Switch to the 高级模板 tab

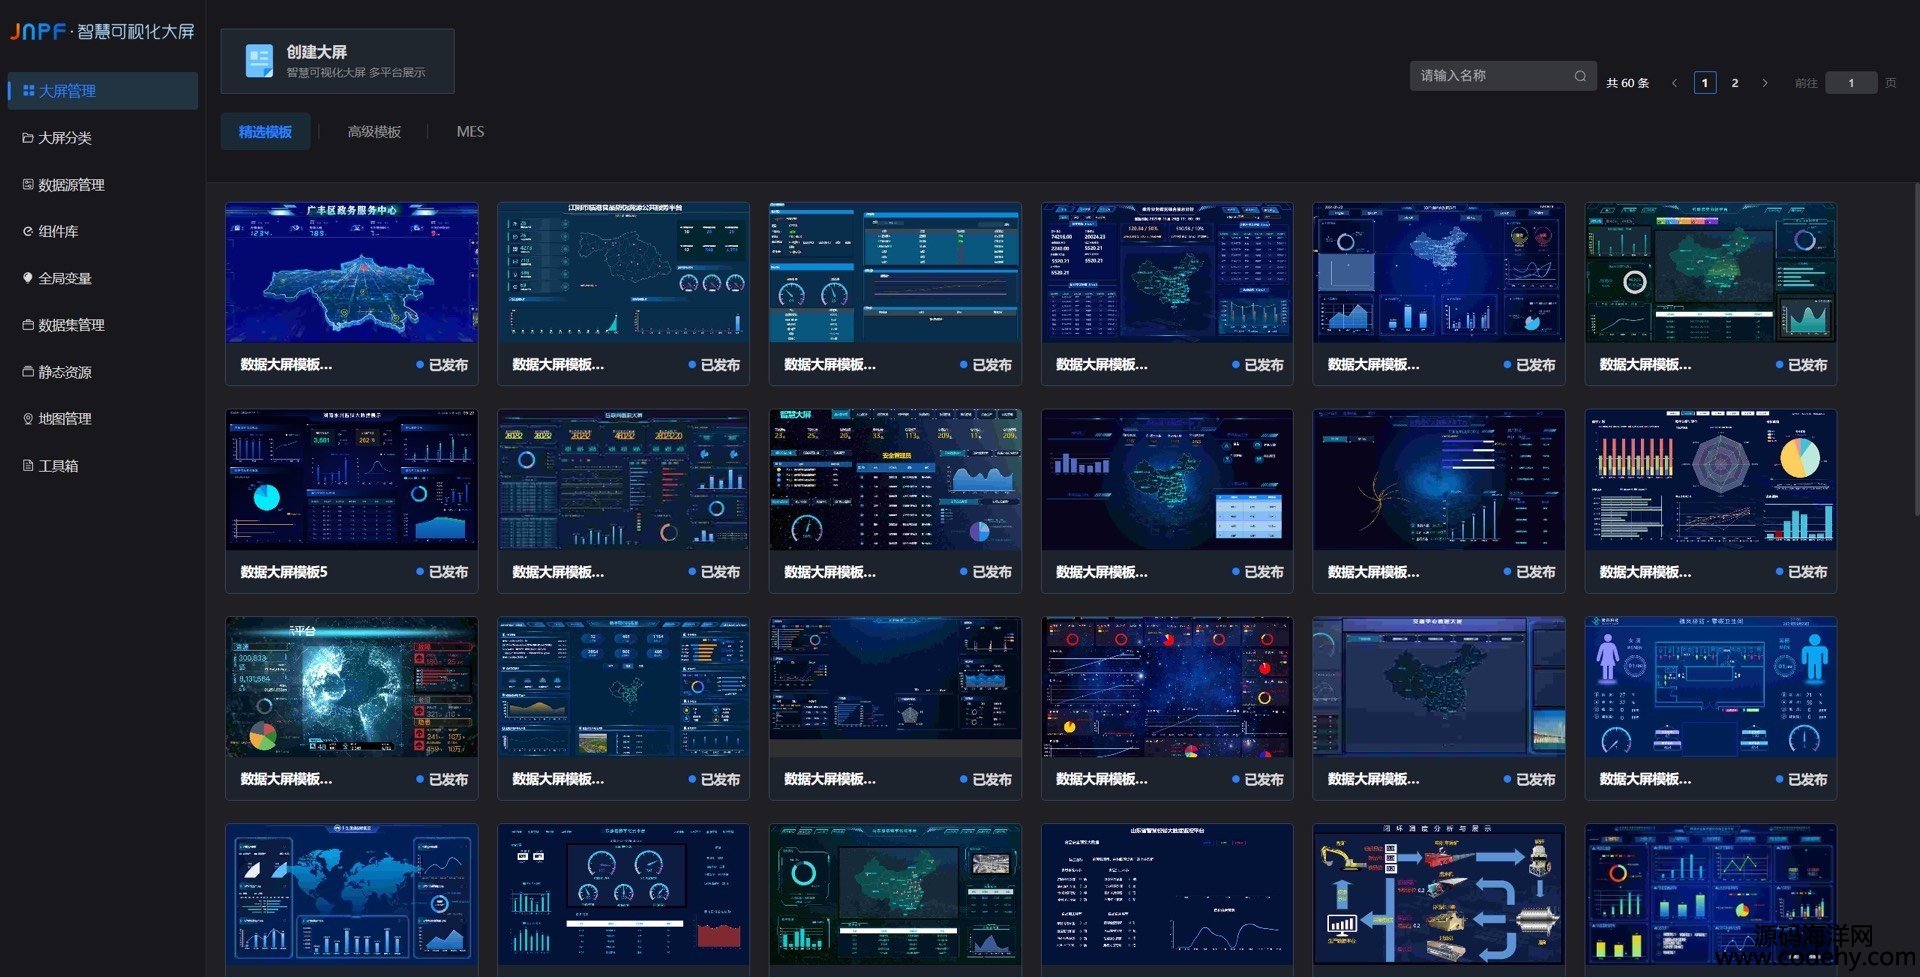374,132
